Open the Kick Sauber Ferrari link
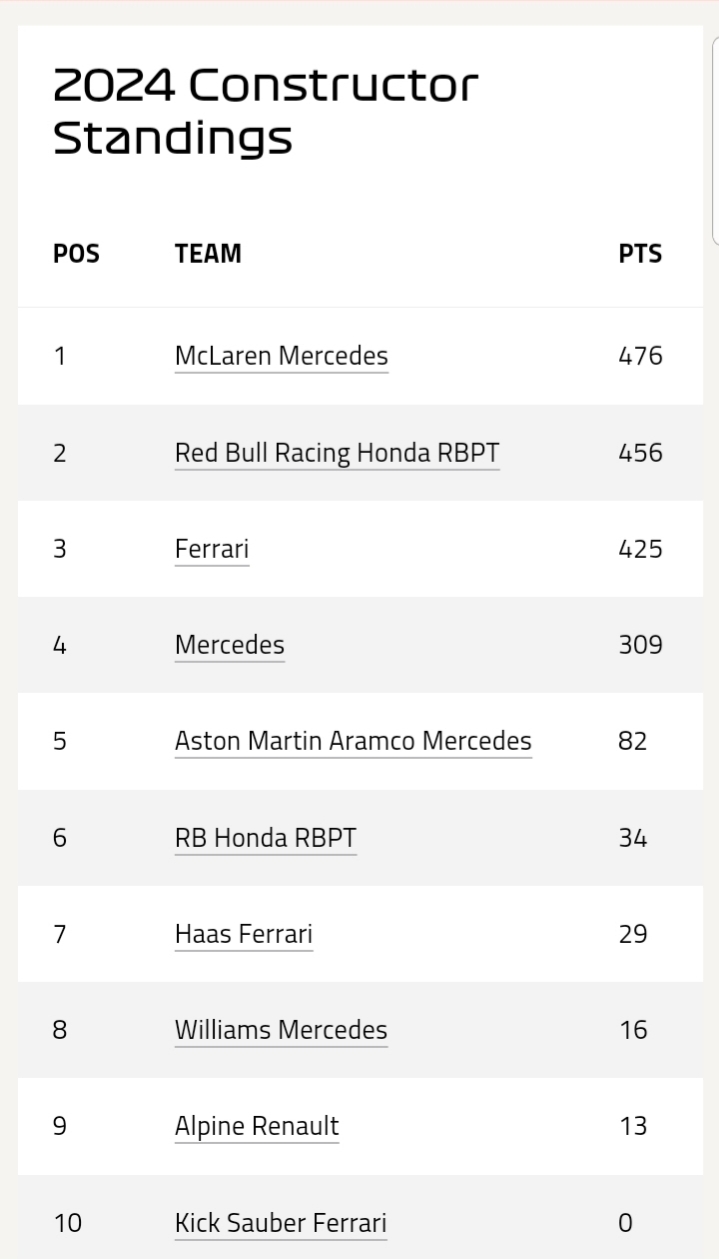Viewport: 719px width, 1259px height. (x=280, y=1222)
